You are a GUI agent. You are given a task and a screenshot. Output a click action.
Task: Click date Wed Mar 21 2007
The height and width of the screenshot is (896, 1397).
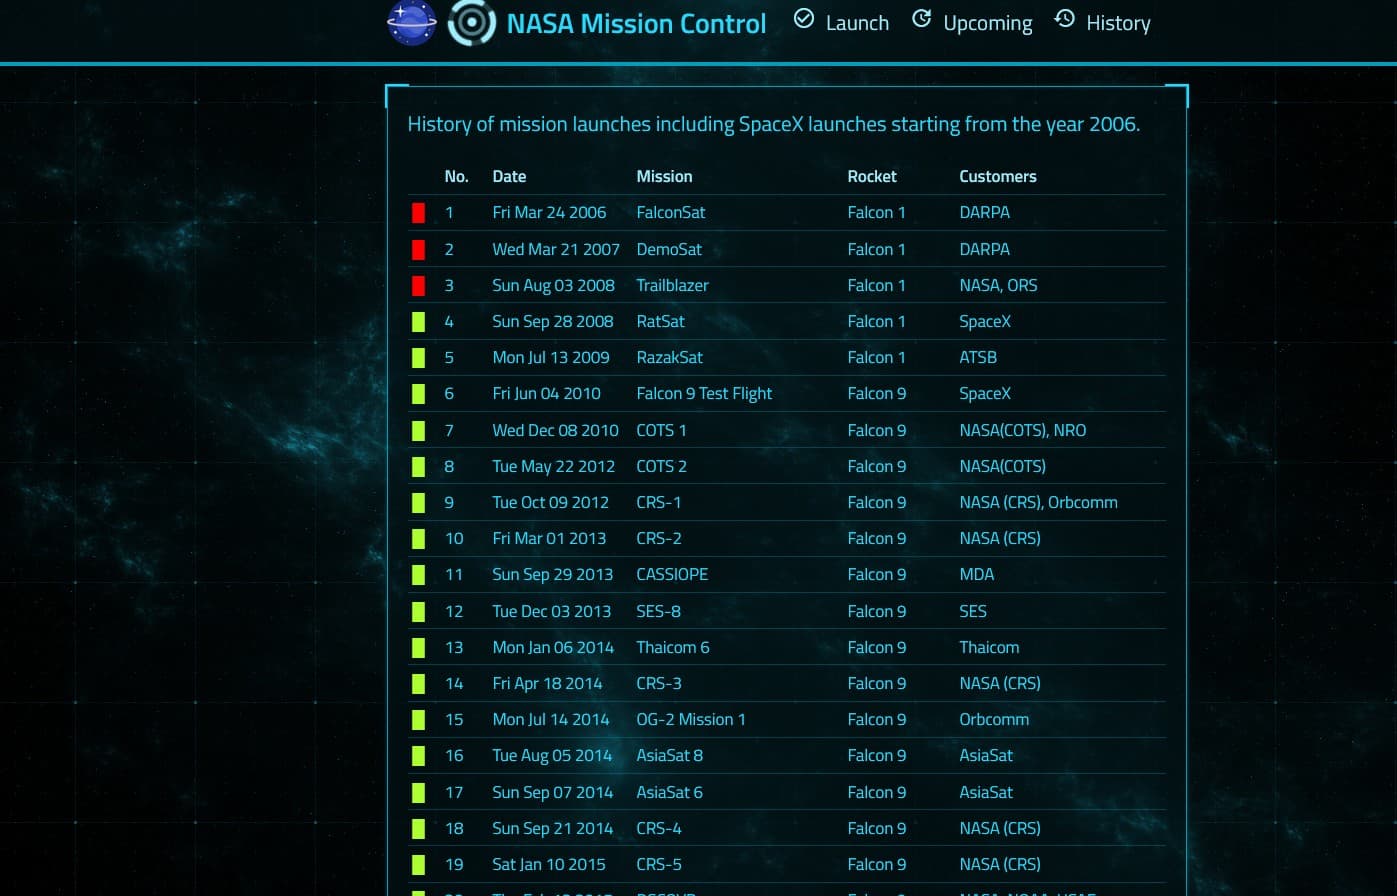(556, 249)
